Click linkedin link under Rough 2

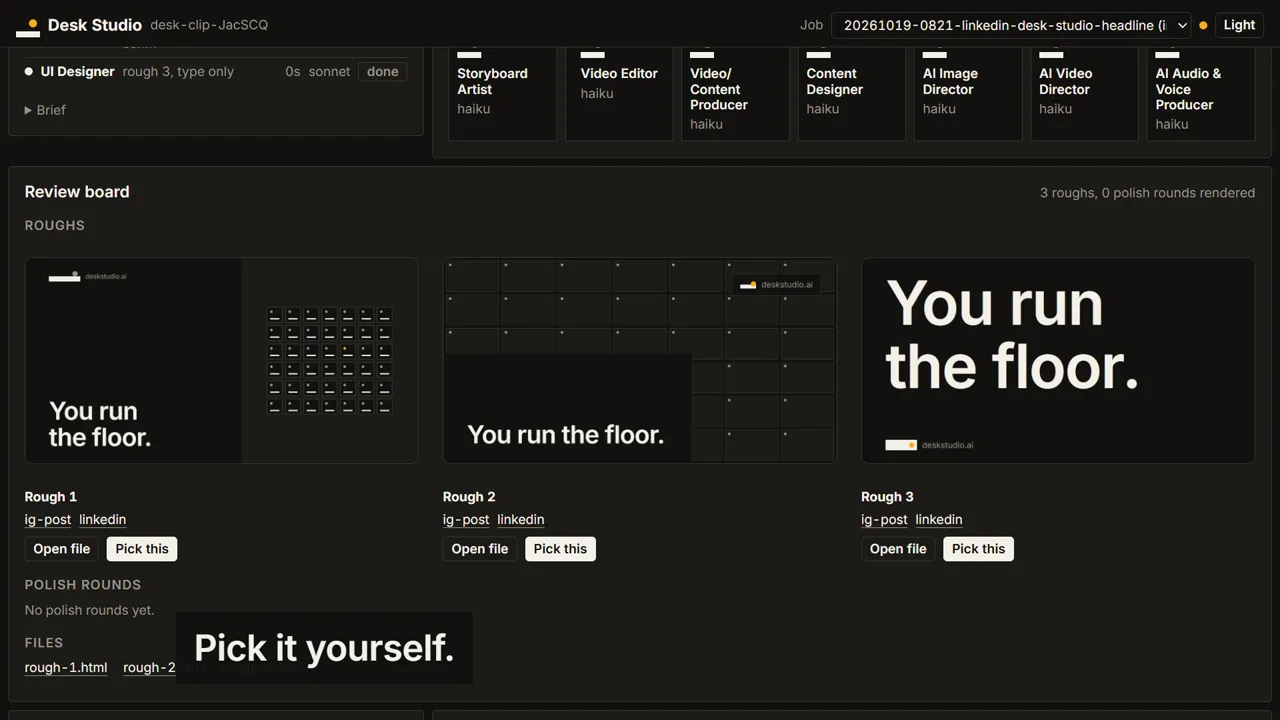(521, 520)
